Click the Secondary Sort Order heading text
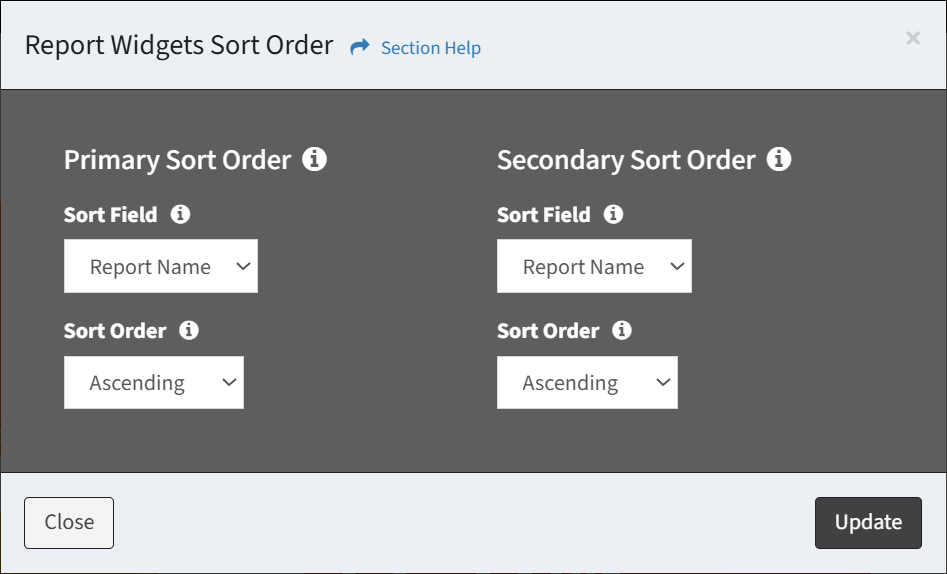The image size is (947, 574). 626,160
